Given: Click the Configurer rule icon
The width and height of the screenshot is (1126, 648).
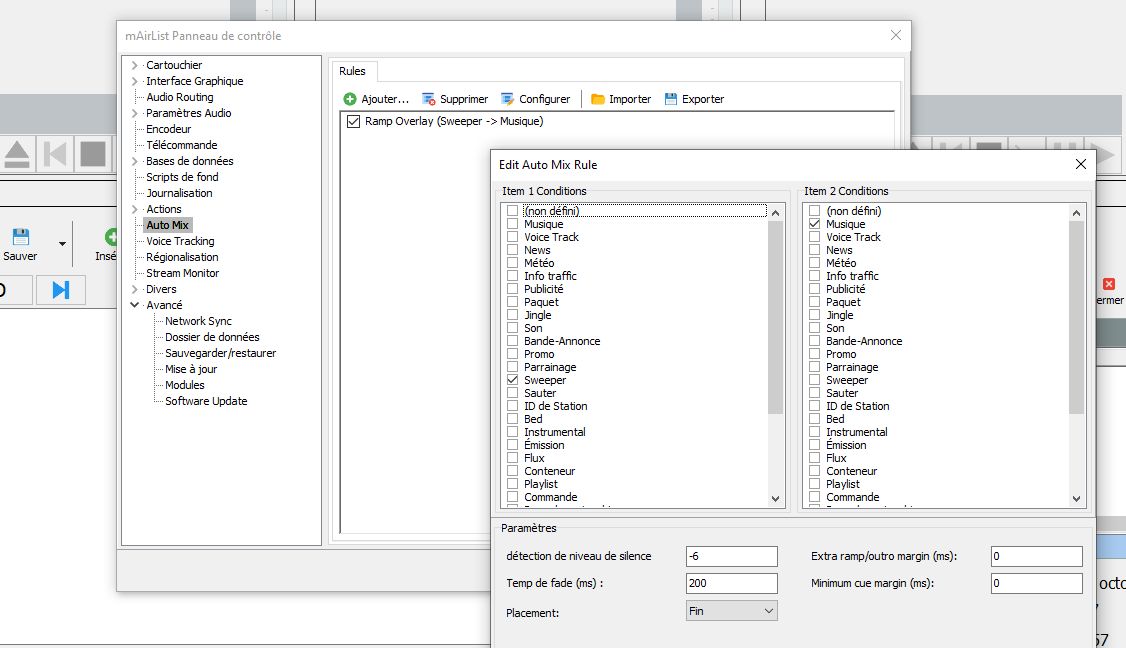Looking at the screenshot, I should pyautogui.click(x=508, y=99).
